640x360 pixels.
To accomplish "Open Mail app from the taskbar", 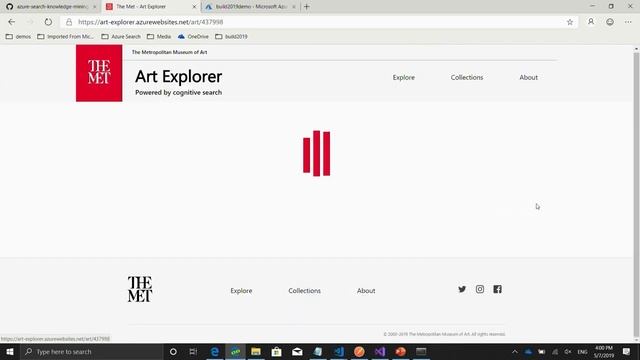I will click(x=297, y=351).
